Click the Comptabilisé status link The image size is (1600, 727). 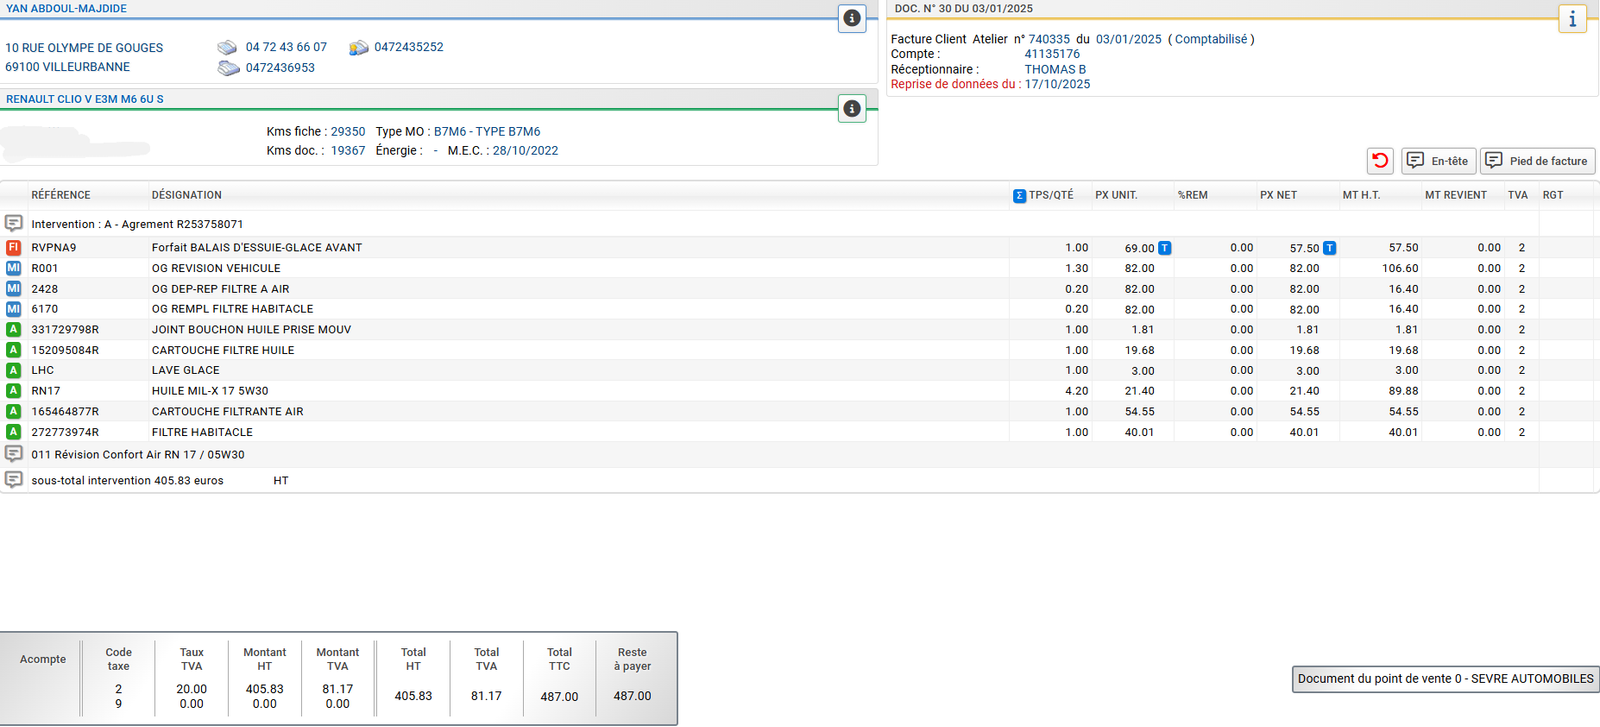point(1210,39)
